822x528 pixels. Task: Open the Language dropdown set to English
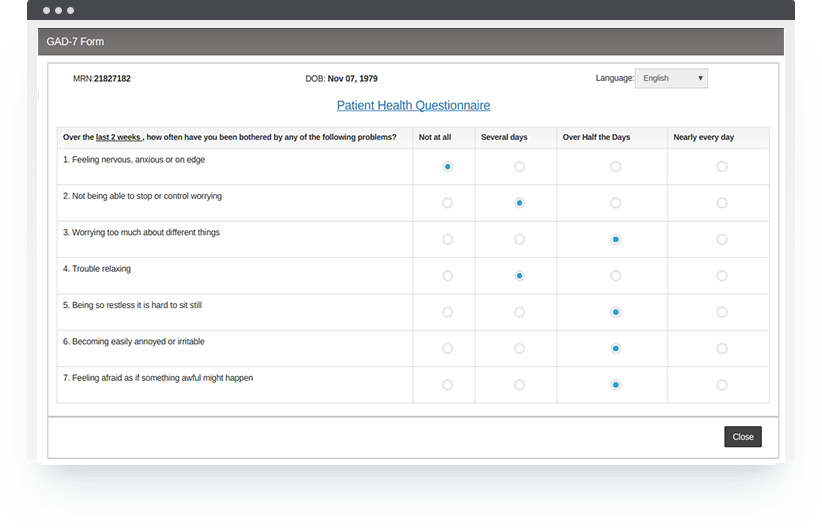(x=671, y=78)
